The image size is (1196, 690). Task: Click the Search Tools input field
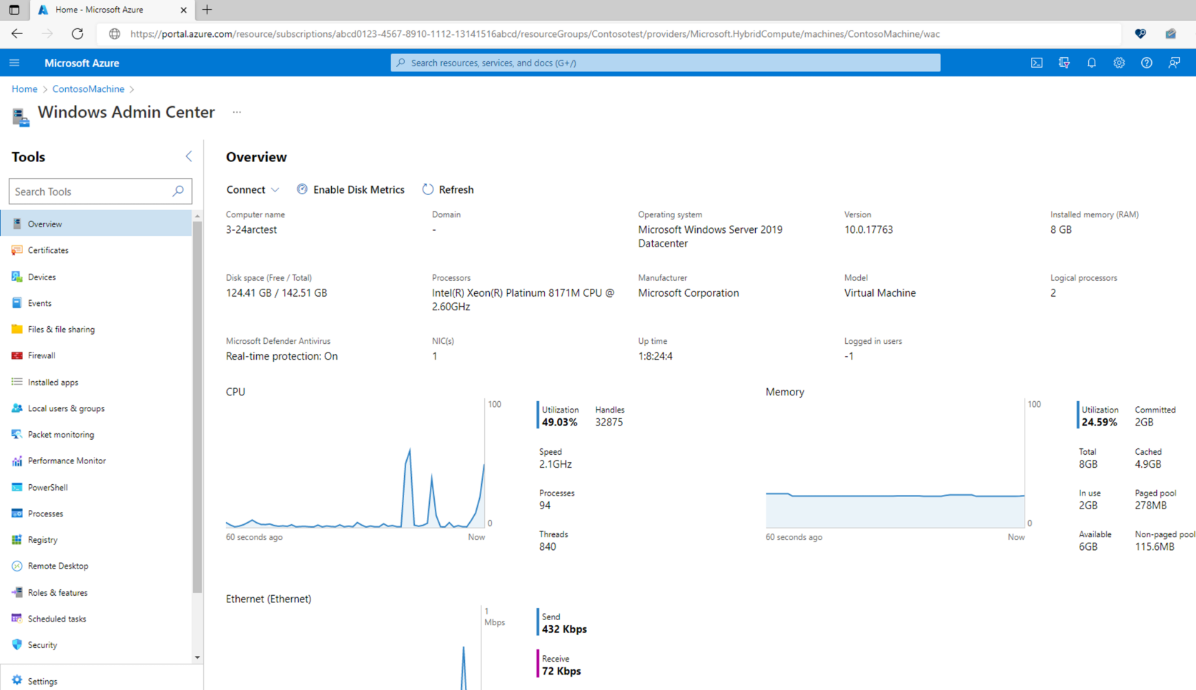coord(90,192)
